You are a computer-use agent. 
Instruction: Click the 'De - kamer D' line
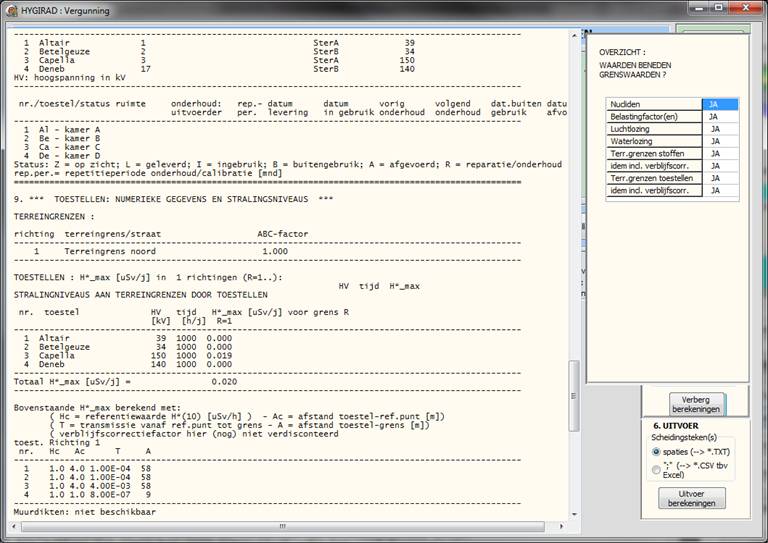click(61, 156)
